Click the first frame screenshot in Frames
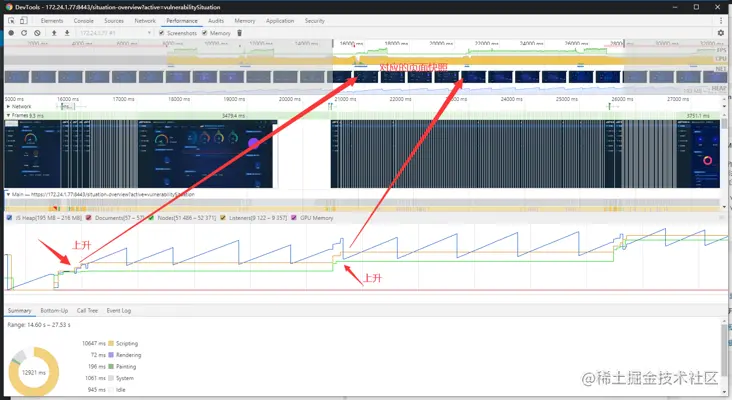 (x=33, y=154)
